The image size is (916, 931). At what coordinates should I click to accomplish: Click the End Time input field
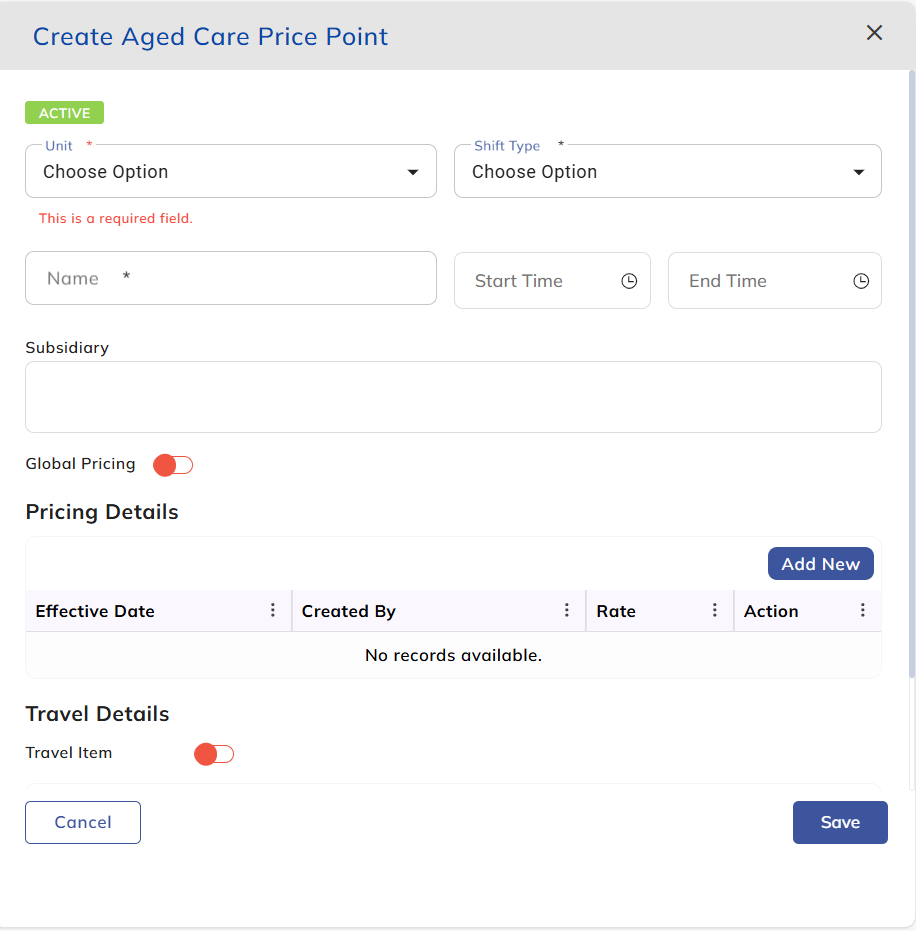pyautogui.click(x=755, y=281)
